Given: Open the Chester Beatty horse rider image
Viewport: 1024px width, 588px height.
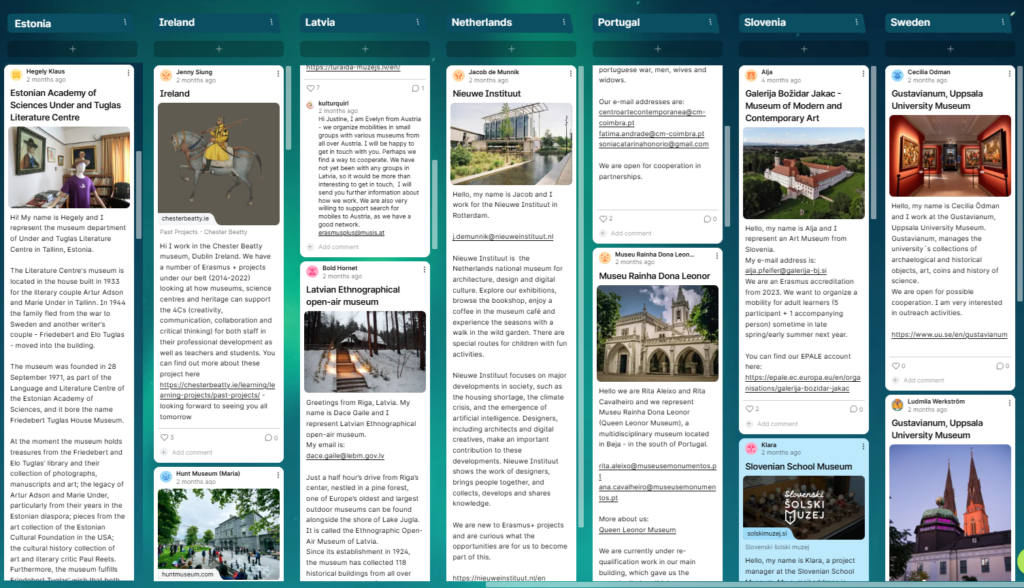Looking at the screenshot, I should (x=219, y=163).
